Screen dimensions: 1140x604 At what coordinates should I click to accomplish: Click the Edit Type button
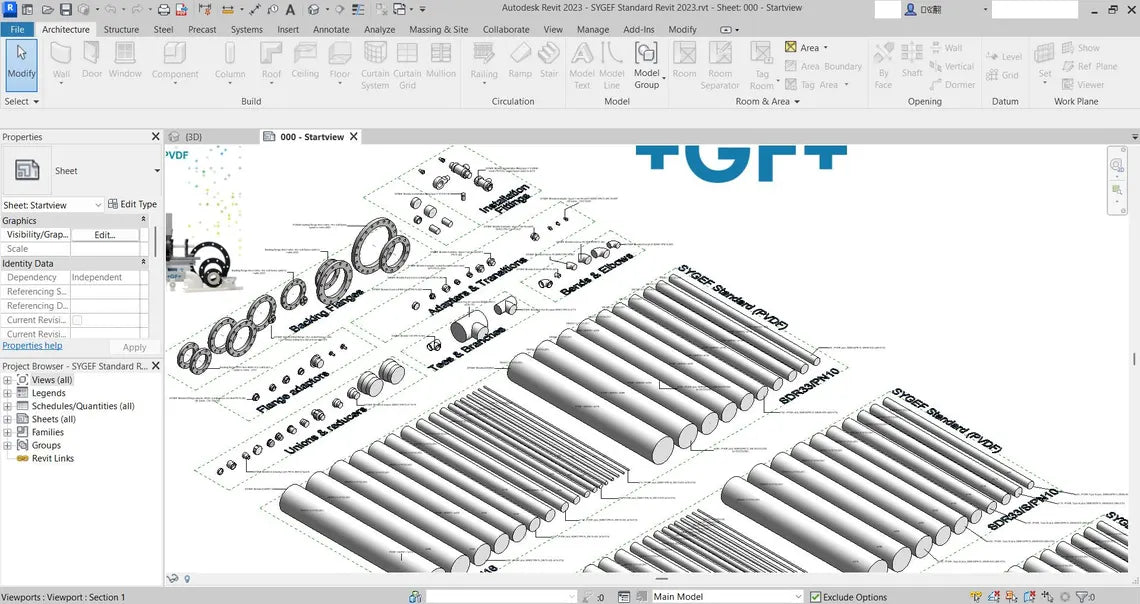132,204
